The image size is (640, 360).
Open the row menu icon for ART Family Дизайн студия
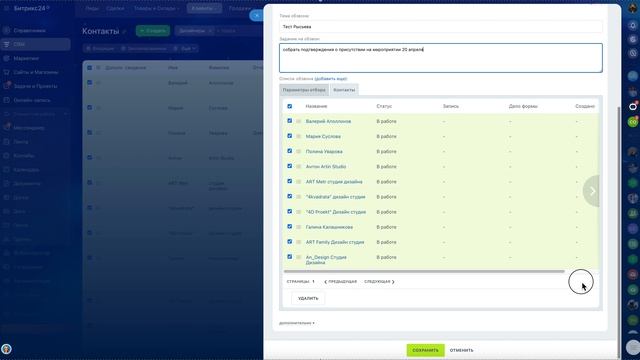pyautogui.click(x=298, y=242)
